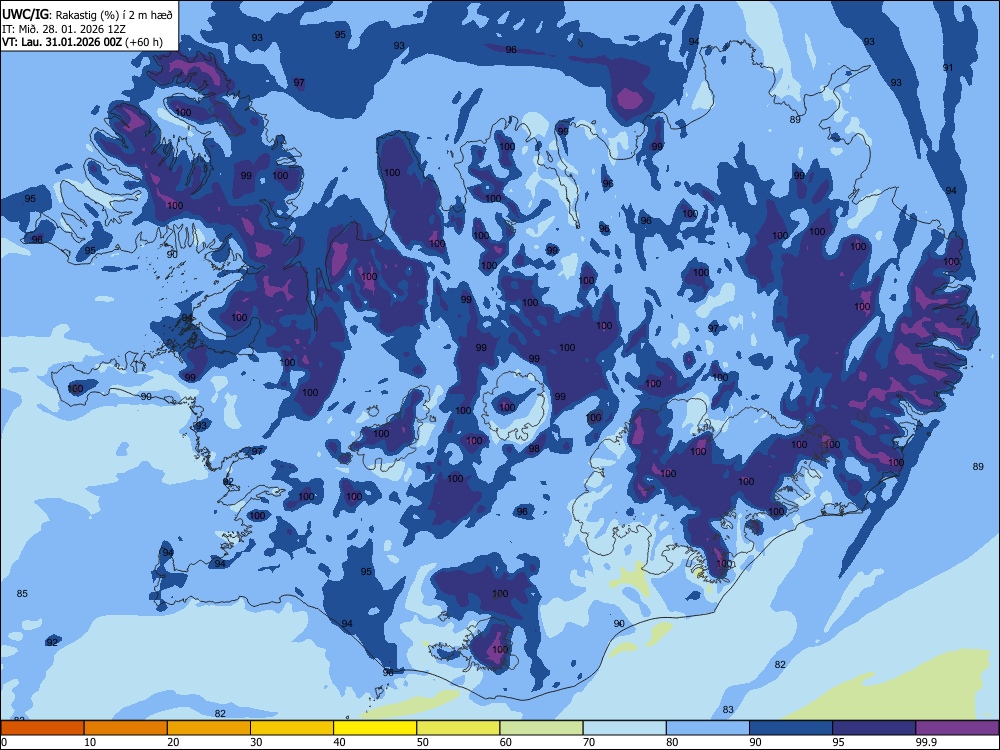
Task: Select the '70' tick label under the legend
Action: pyautogui.click(x=589, y=742)
